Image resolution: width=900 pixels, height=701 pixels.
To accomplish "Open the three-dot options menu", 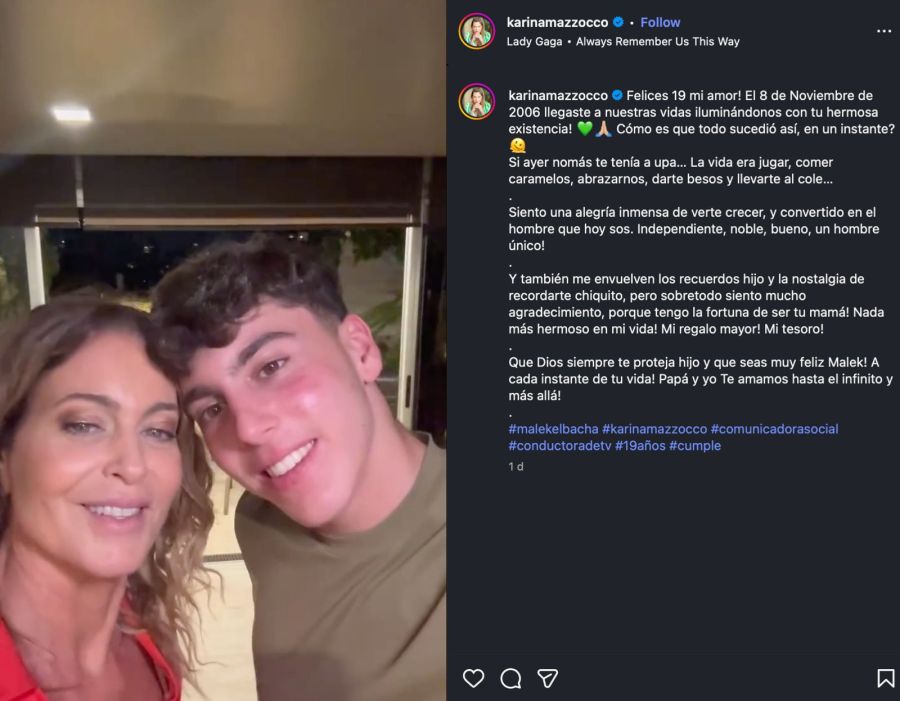I will pyautogui.click(x=884, y=30).
